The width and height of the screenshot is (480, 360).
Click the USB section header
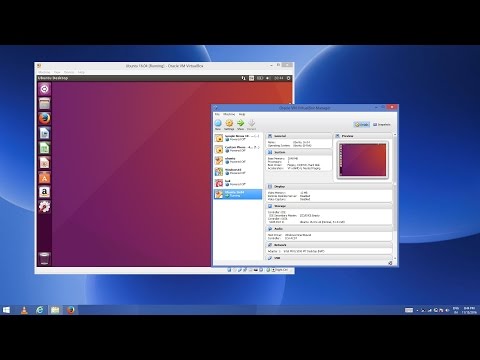(329, 258)
